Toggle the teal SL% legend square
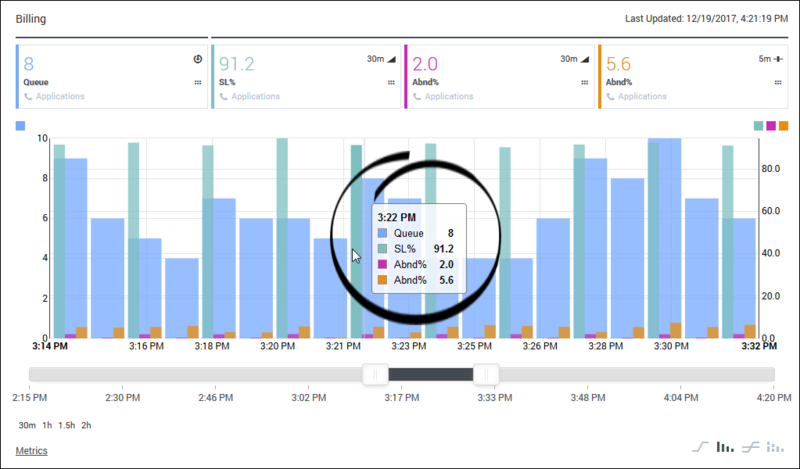This screenshot has height=469, width=800. pos(759,126)
